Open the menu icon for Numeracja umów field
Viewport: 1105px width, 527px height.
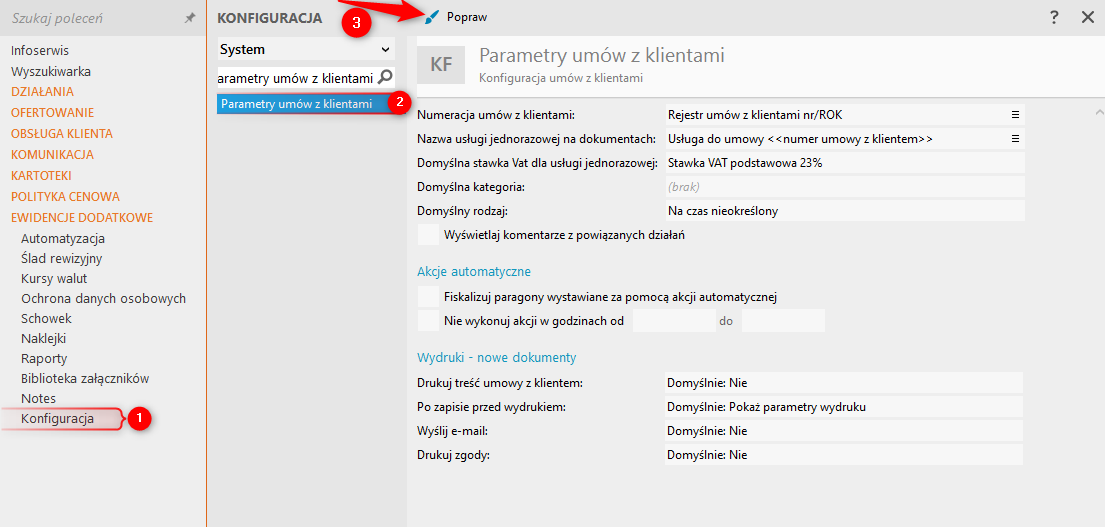[x=1015, y=115]
